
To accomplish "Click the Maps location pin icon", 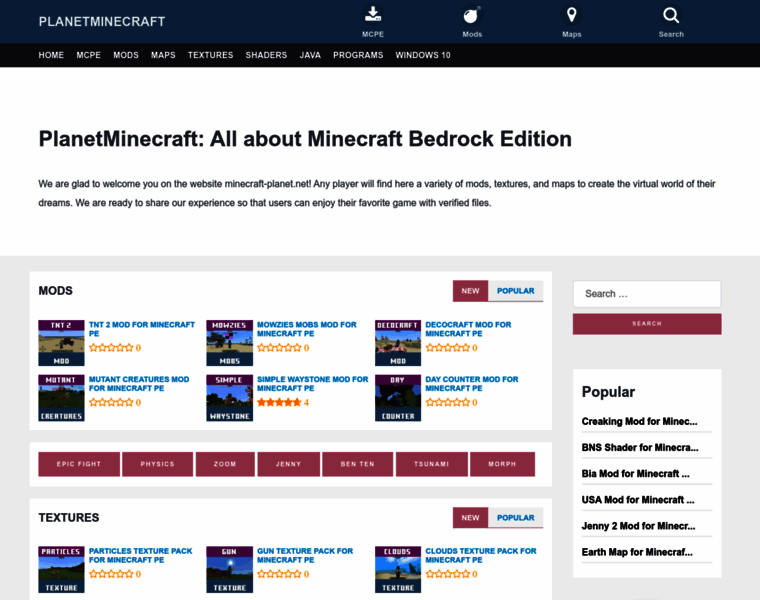I will [x=571, y=15].
